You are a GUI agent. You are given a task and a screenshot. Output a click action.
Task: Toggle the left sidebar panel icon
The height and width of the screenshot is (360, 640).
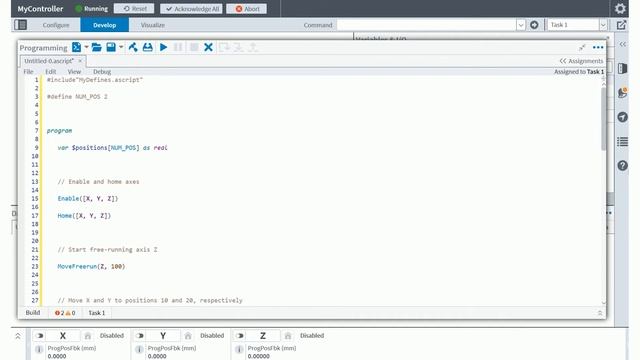(x=21, y=25)
